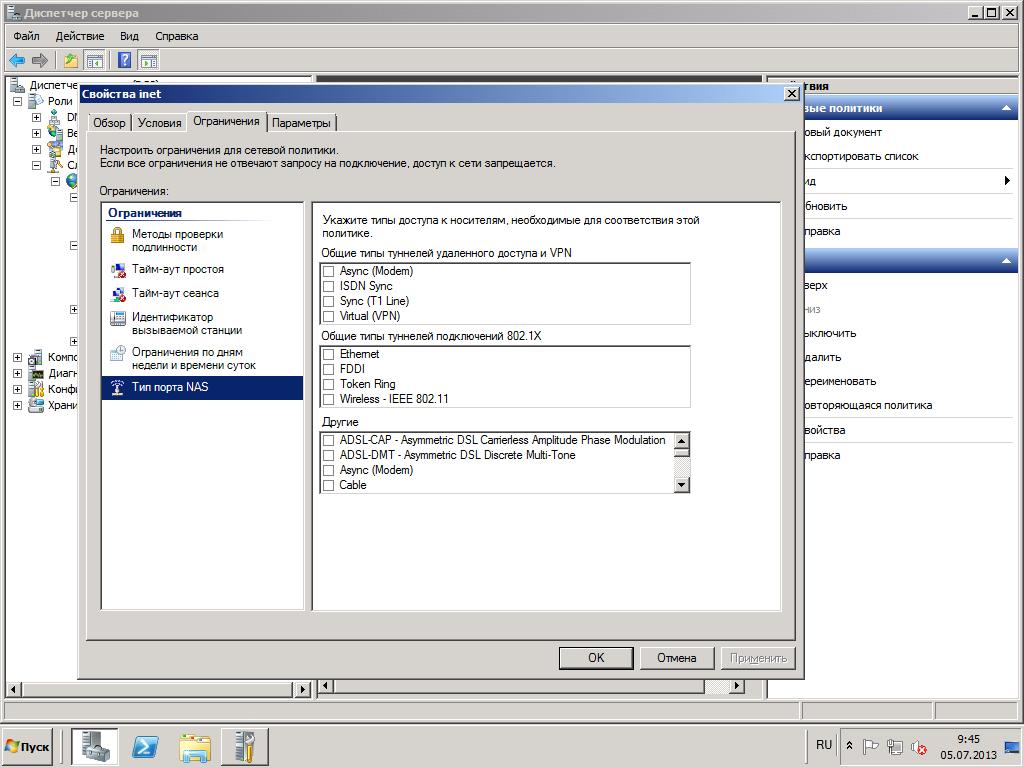Check the Ethernet tunnel type
The height and width of the screenshot is (768, 1024).
click(328, 354)
